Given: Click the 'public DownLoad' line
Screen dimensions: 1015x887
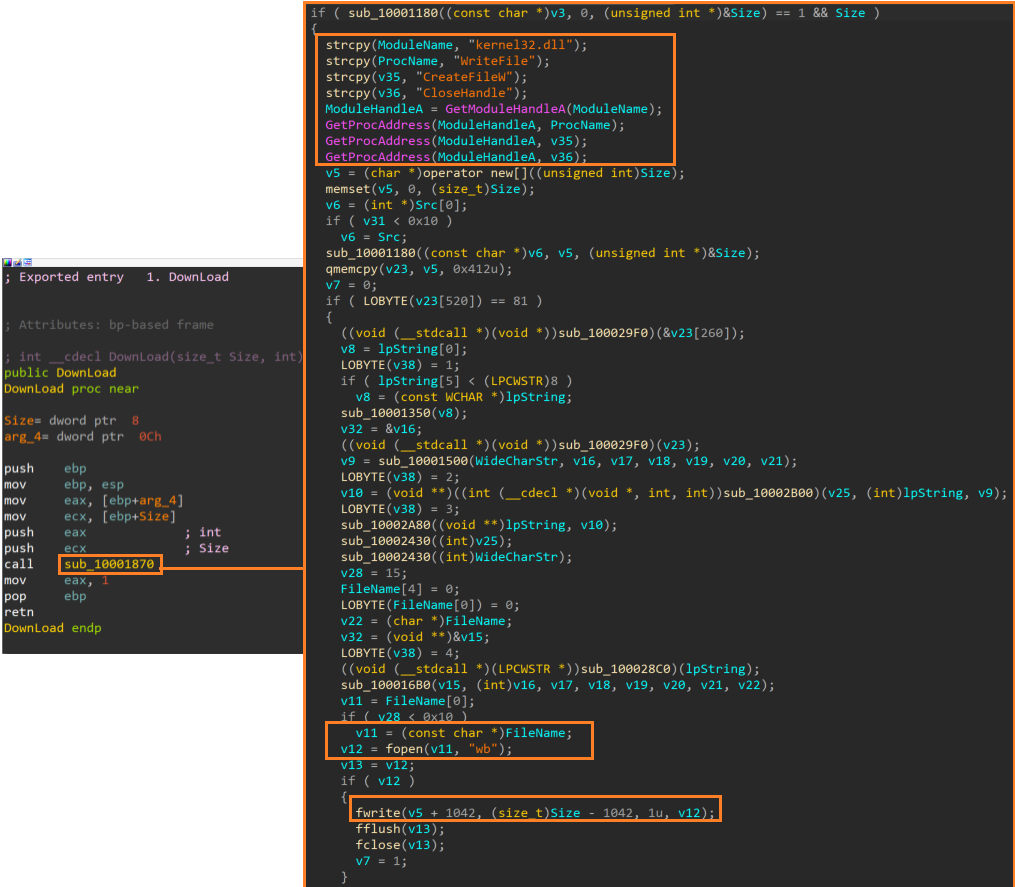Looking at the screenshot, I should tap(60, 373).
